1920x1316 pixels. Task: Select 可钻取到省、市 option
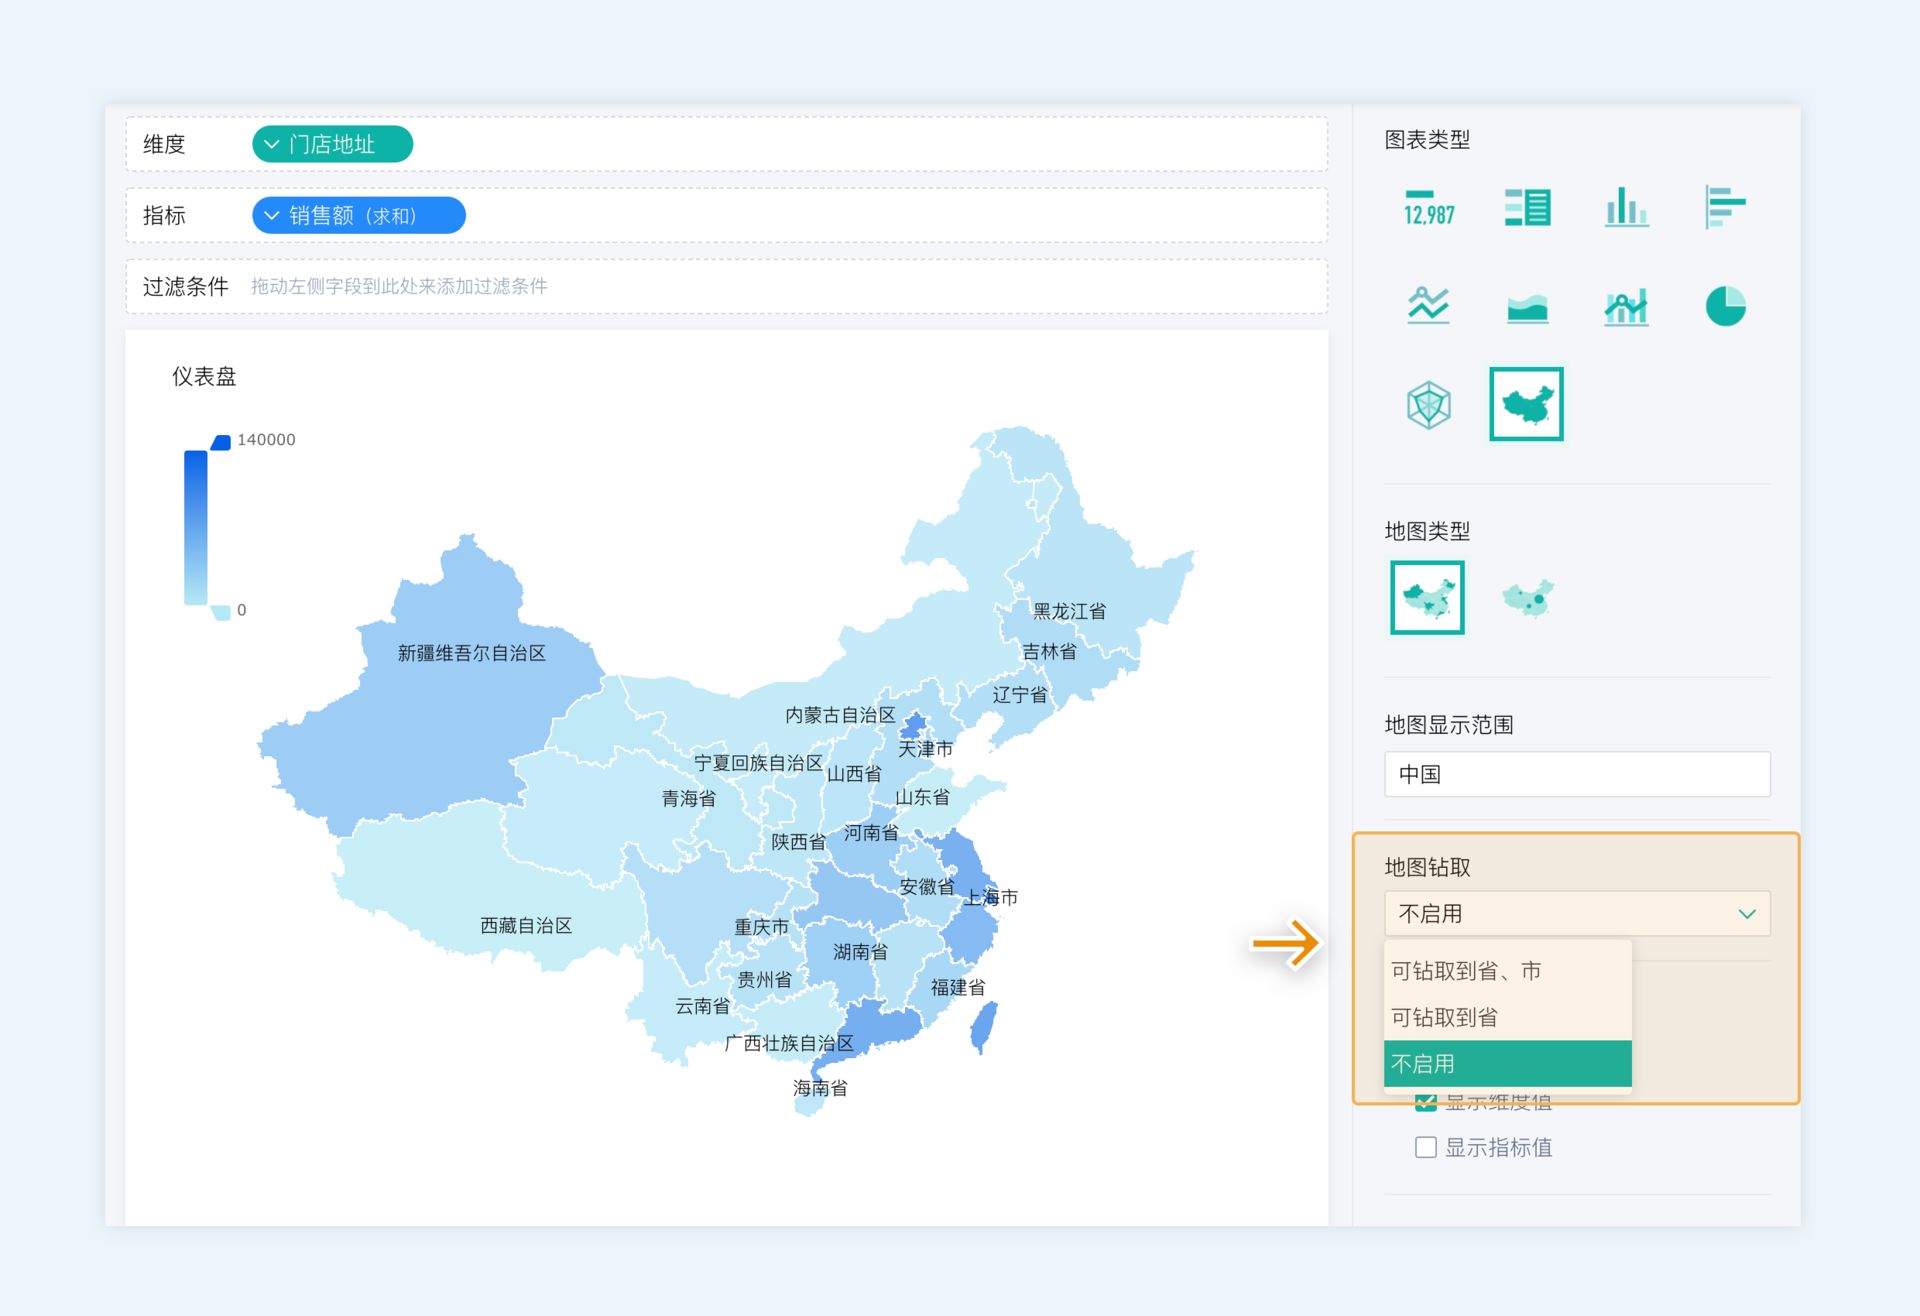coord(1466,971)
